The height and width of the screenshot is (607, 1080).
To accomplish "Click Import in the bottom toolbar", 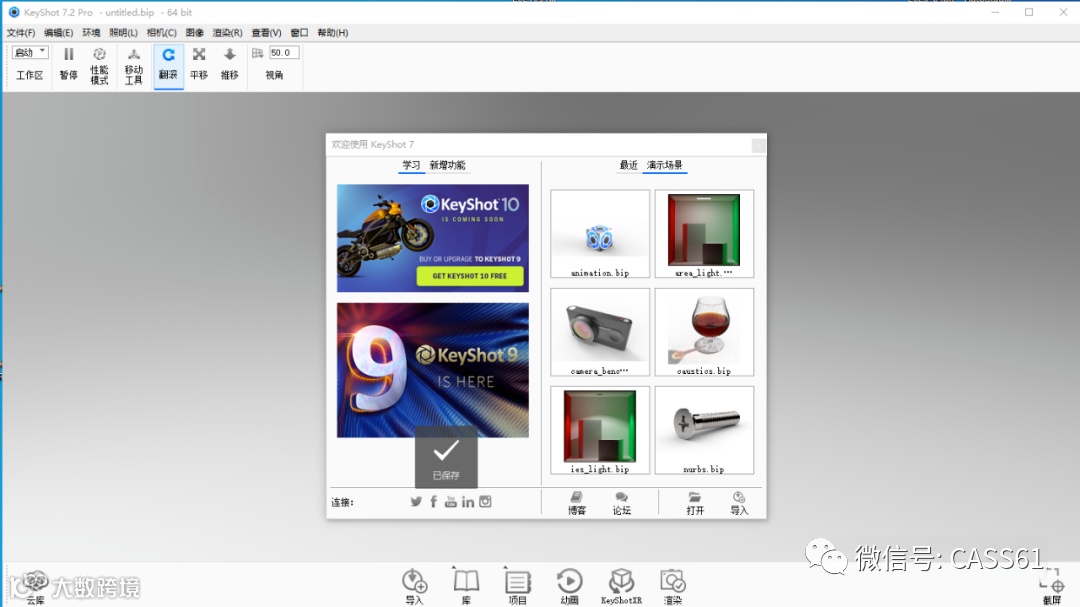I will point(415,587).
